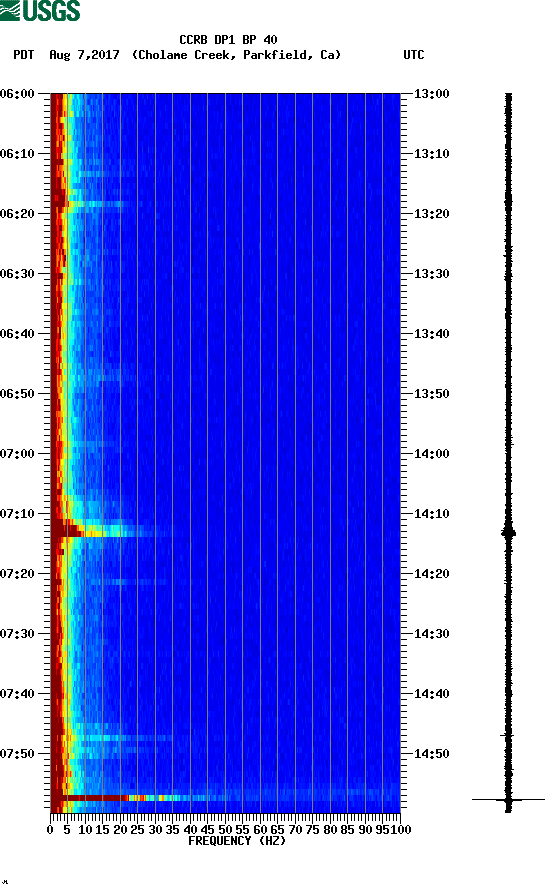Image resolution: width=552 pixels, height=893 pixels.
Task: Click the 50 Hz frequency tick label
Action: pos(225,830)
